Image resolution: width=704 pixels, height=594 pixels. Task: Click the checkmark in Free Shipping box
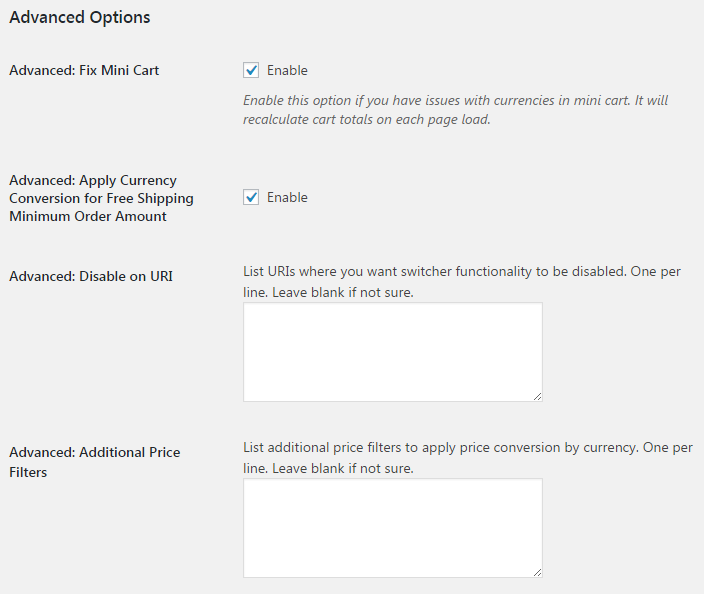251,197
